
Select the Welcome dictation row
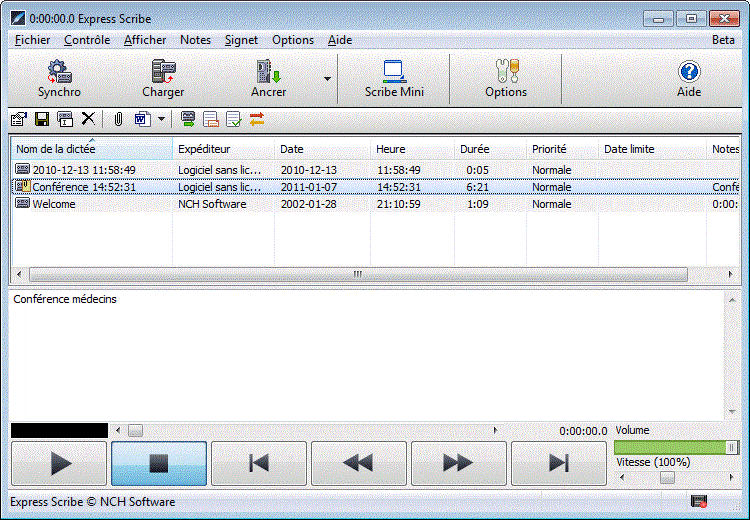pyautogui.click(x=375, y=204)
